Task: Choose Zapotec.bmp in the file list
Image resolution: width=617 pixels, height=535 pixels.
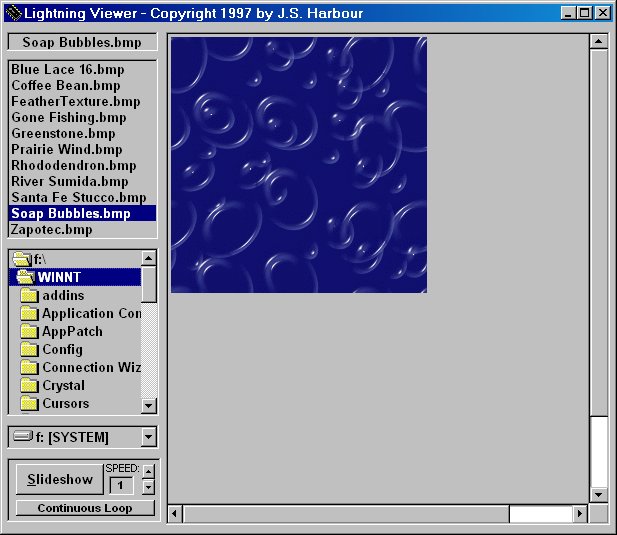Action: (51, 230)
